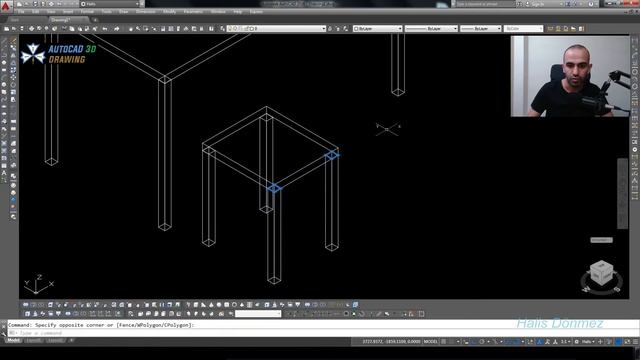Open the Halis workspace dropdown in title bar
The height and width of the screenshot is (360, 640).
110,4
